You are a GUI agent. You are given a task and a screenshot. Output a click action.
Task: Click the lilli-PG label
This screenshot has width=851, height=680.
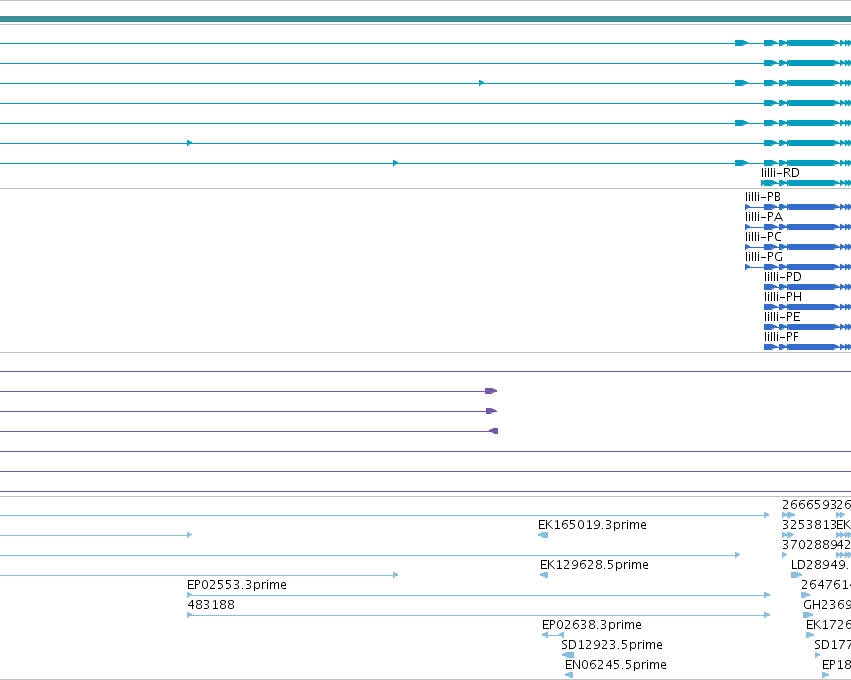tap(764, 257)
